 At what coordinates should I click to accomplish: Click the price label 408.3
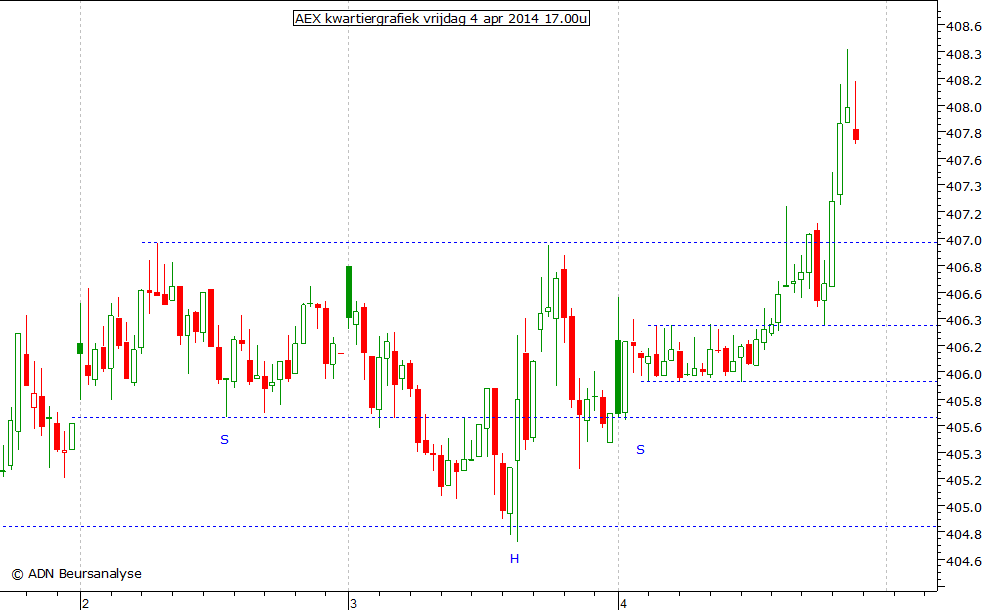pos(964,55)
